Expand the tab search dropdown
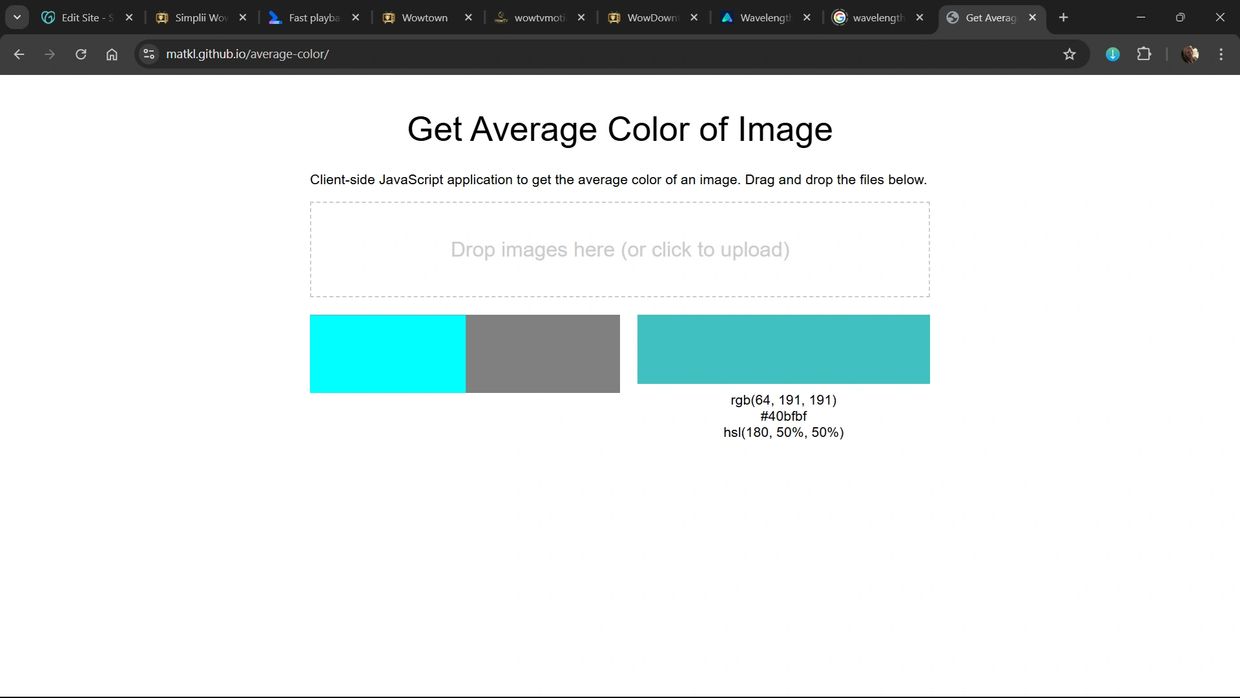The height and width of the screenshot is (698, 1240). [x=17, y=17]
